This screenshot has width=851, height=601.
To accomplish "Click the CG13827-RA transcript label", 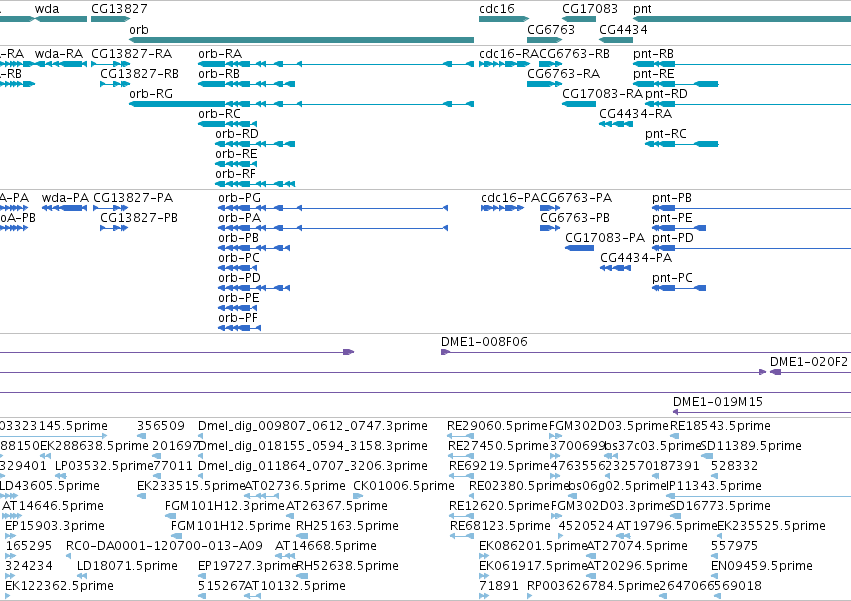I will (x=131, y=54).
